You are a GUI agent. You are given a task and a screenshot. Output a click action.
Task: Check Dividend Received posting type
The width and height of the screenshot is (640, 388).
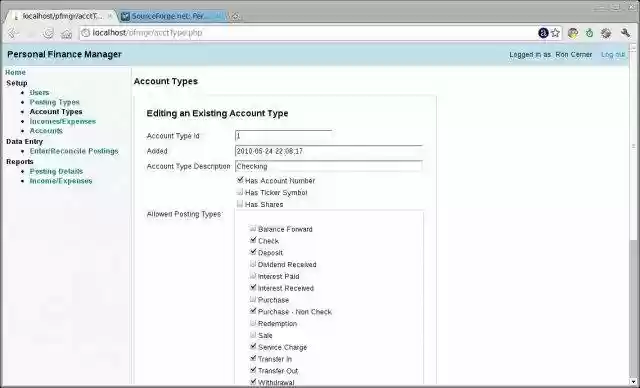point(253,264)
